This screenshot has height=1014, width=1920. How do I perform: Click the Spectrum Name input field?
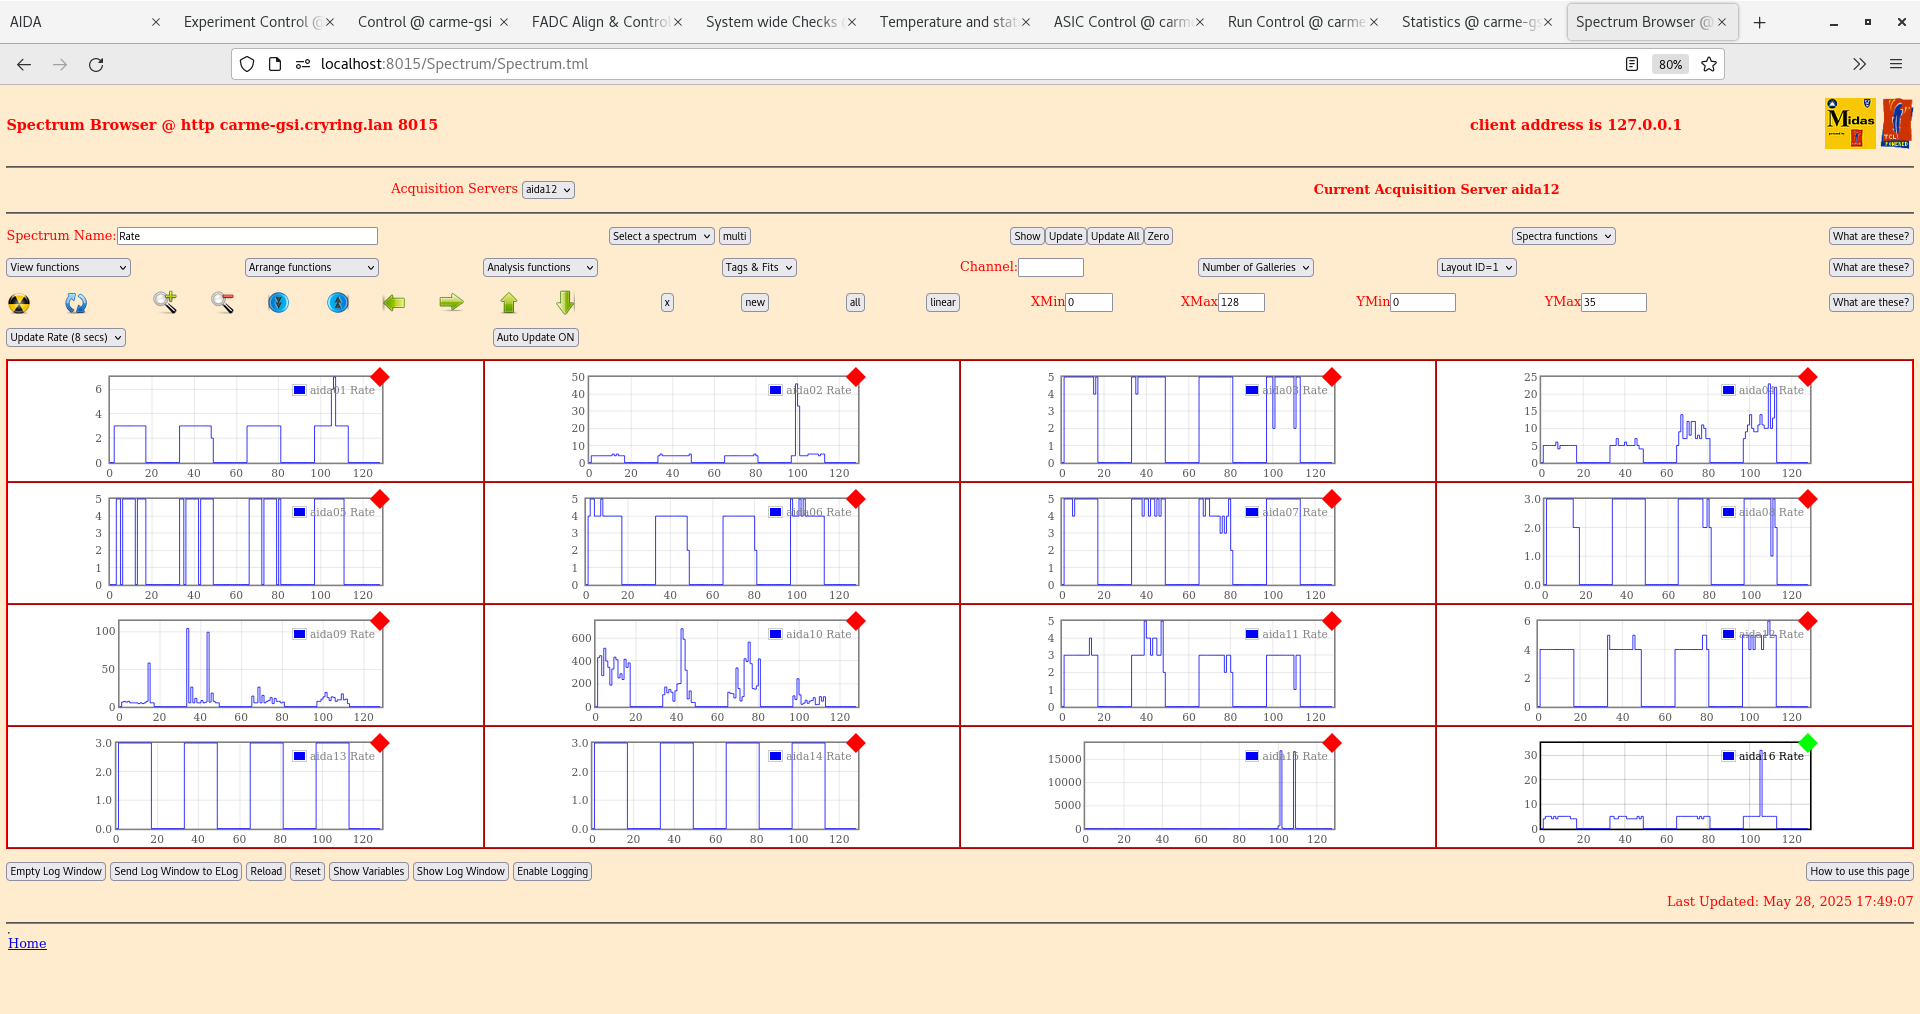coord(247,237)
